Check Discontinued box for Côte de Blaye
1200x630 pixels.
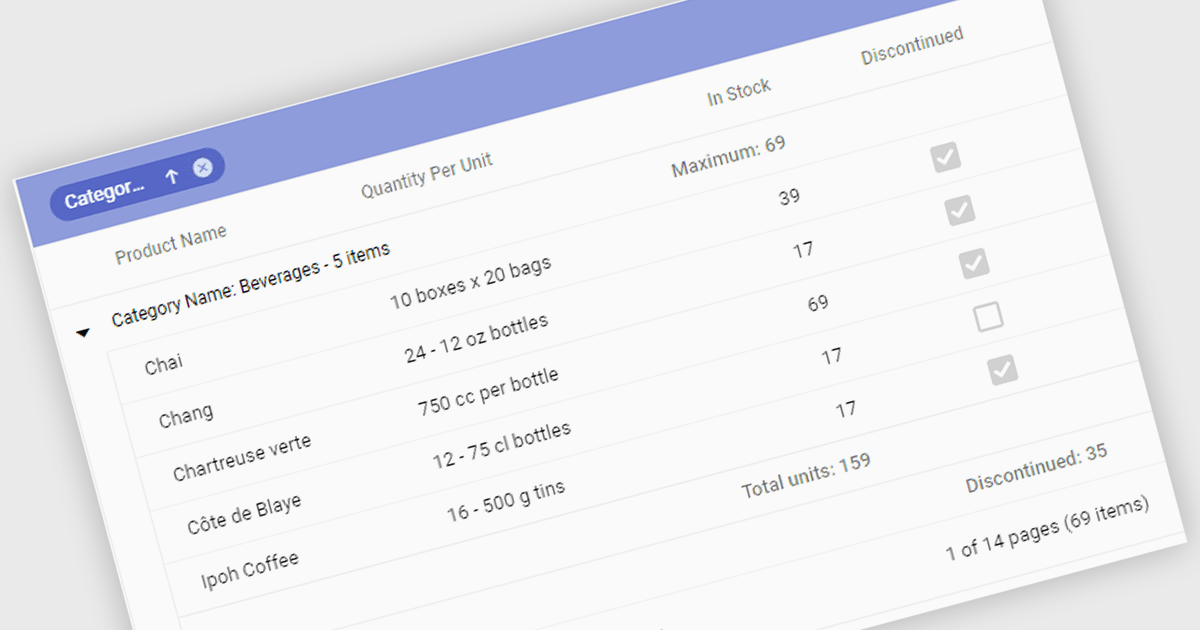(988, 317)
